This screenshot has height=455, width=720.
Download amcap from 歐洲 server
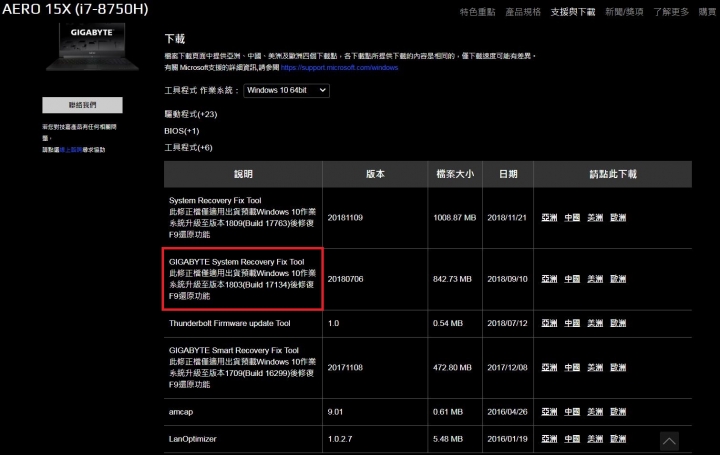(618, 412)
